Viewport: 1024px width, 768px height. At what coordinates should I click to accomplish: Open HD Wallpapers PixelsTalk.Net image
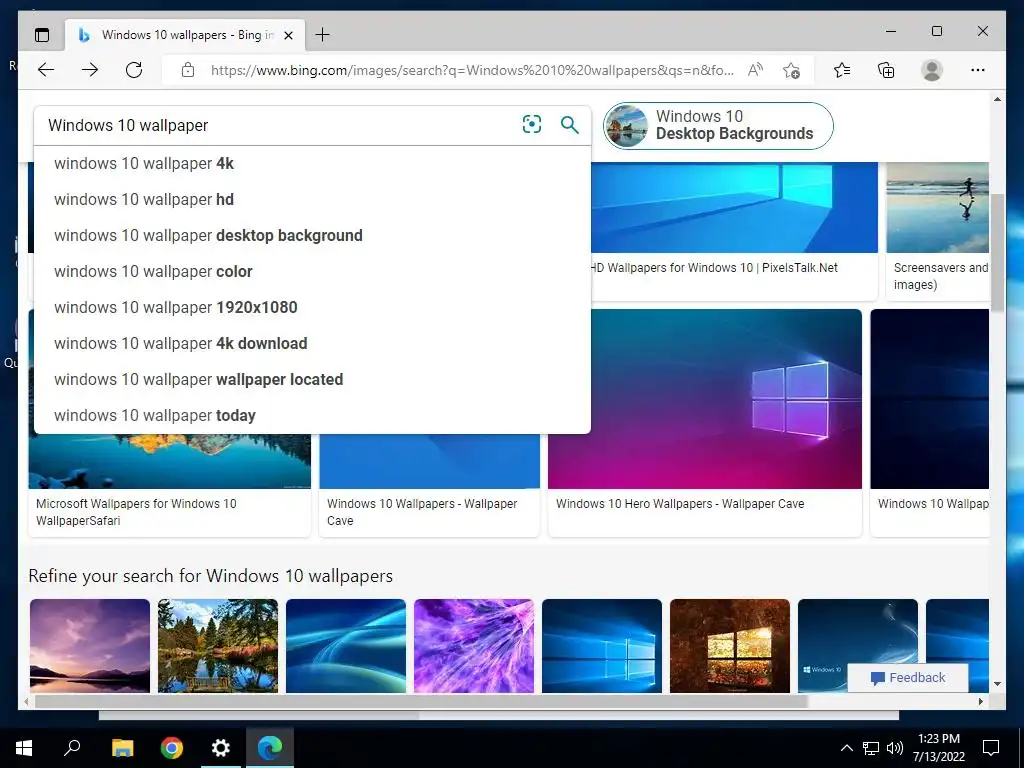(x=734, y=207)
